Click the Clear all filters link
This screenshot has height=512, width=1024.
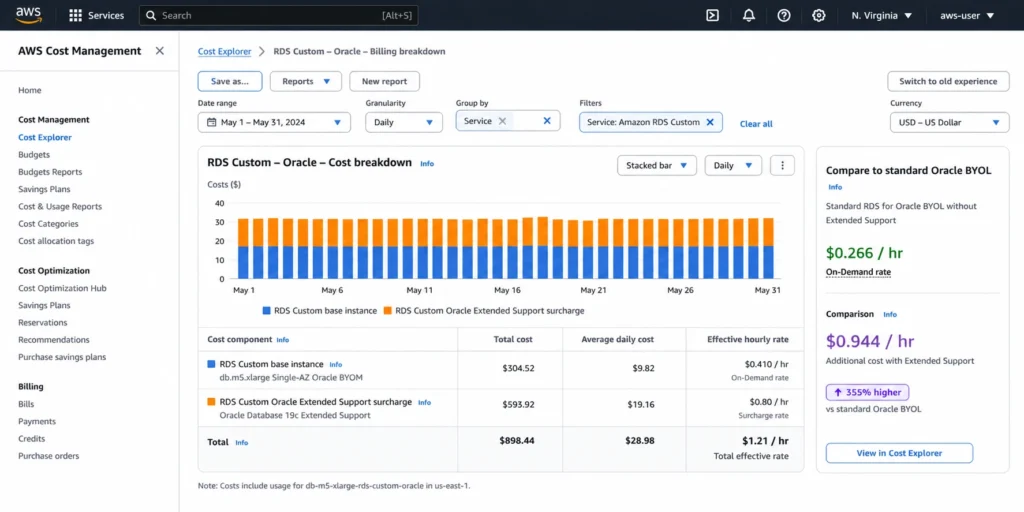756,123
